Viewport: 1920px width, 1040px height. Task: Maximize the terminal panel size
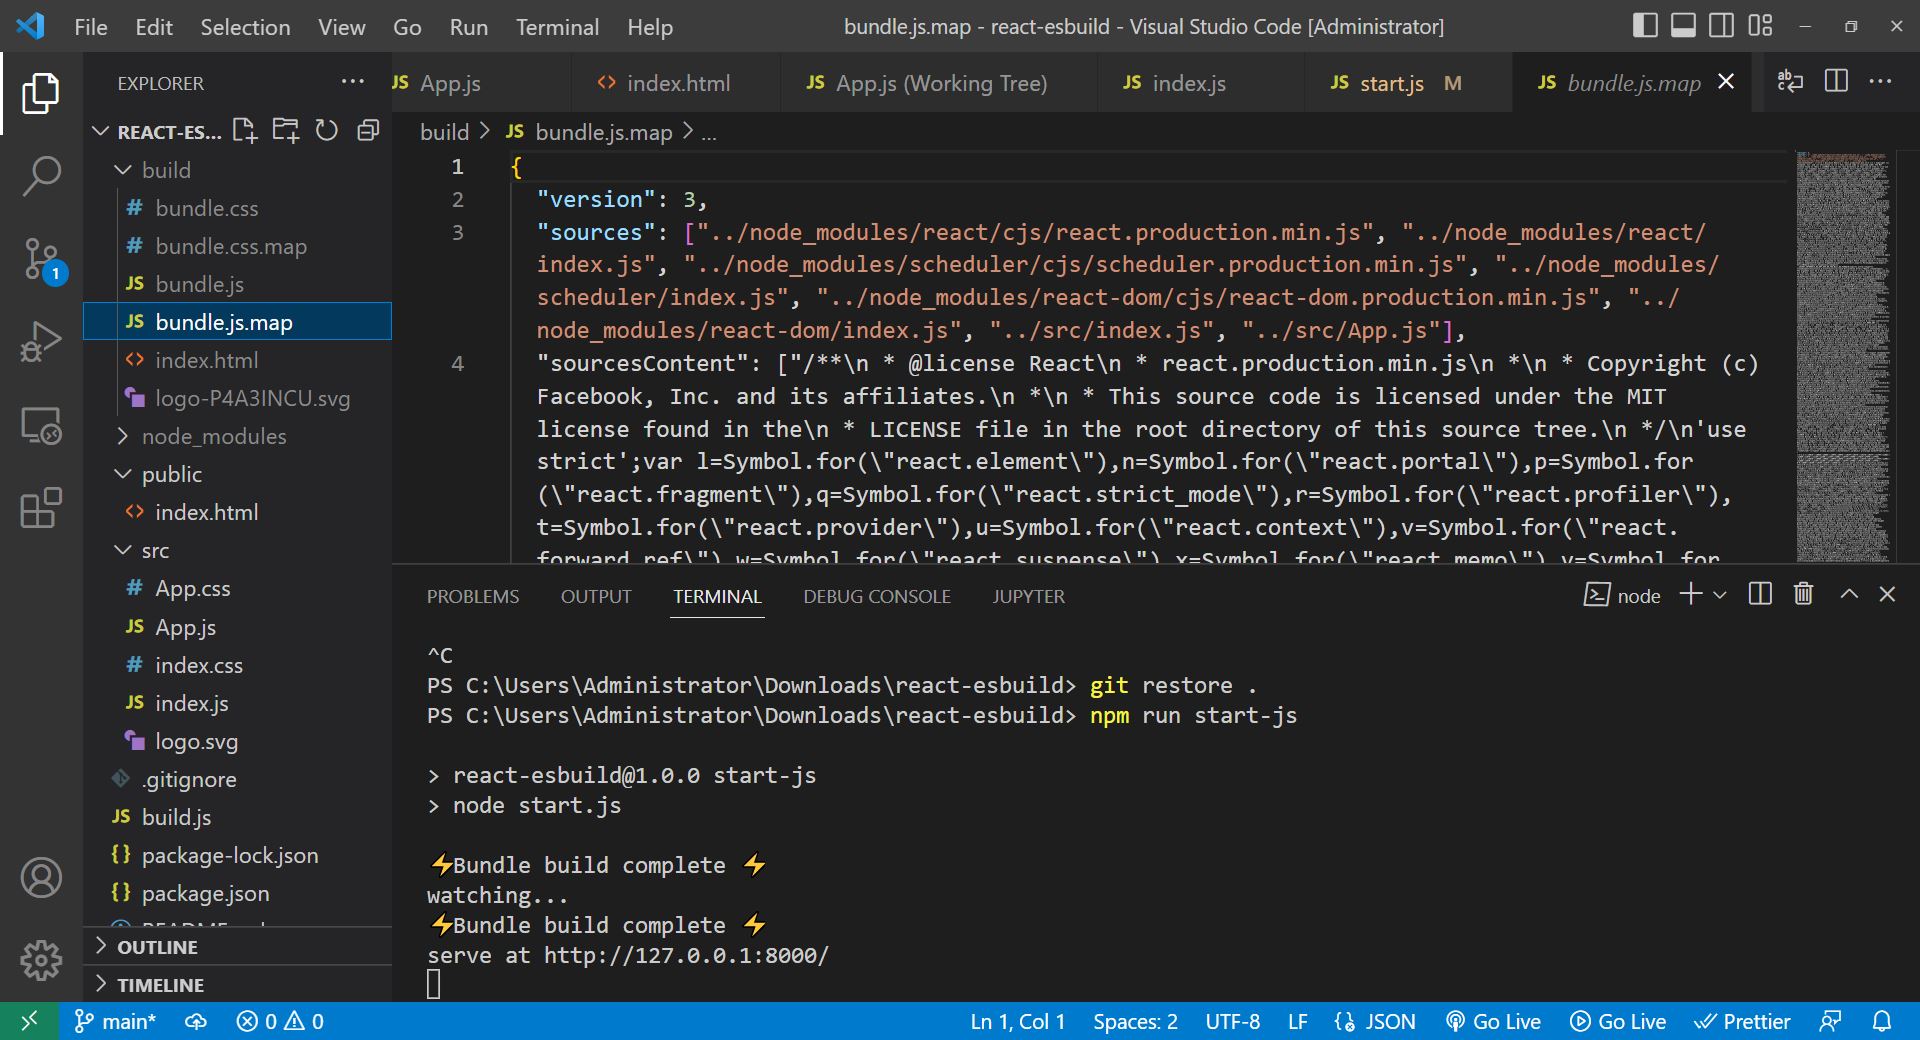click(1849, 595)
